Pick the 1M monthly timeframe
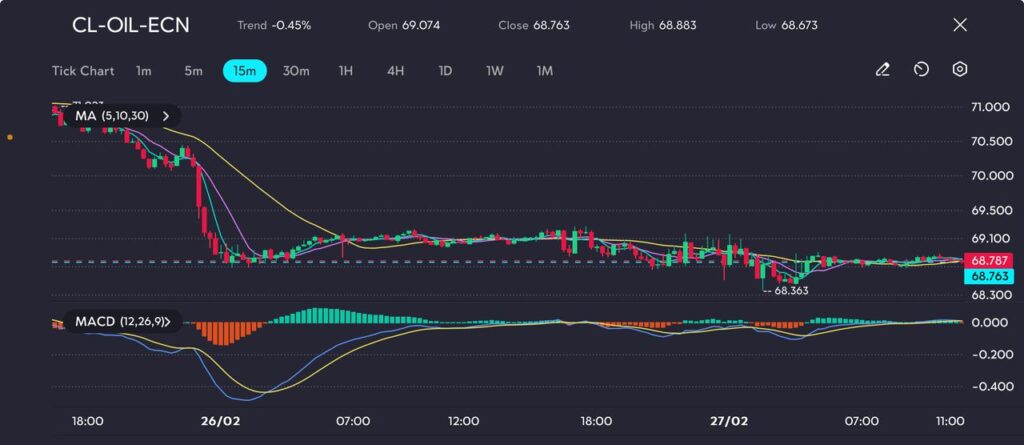 [x=544, y=71]
